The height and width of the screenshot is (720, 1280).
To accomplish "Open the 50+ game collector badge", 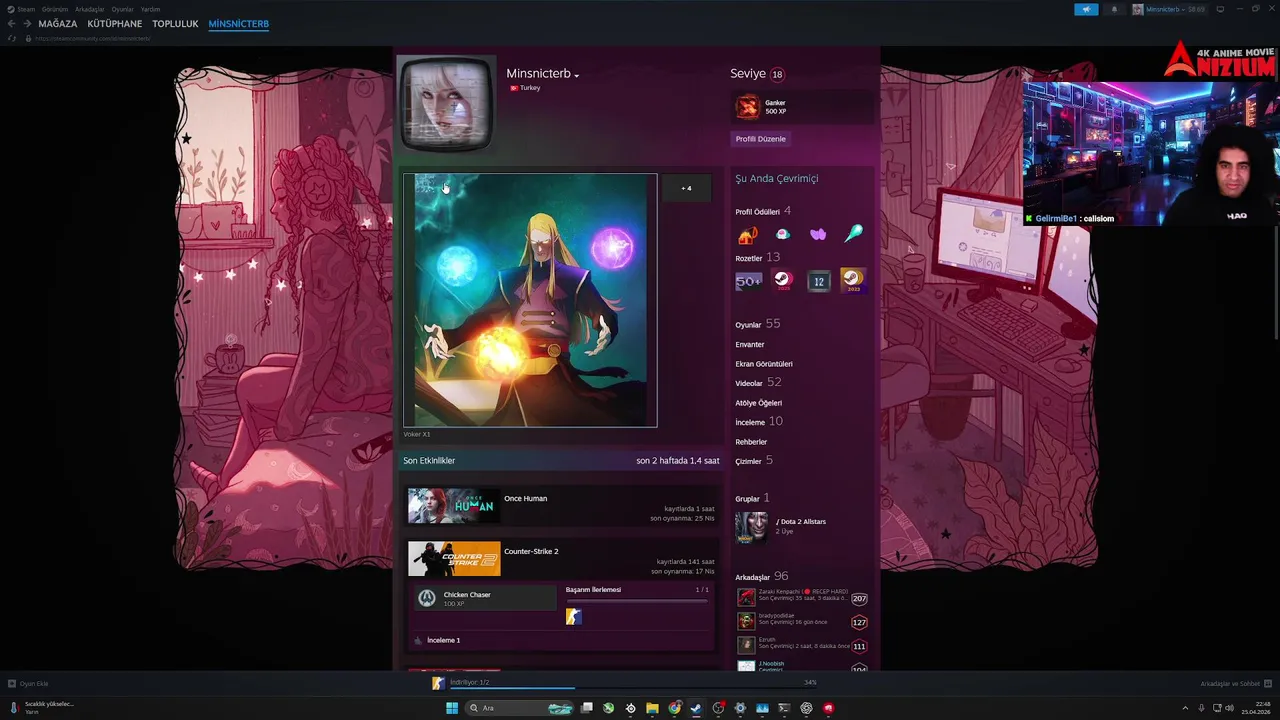I will 748,282.
